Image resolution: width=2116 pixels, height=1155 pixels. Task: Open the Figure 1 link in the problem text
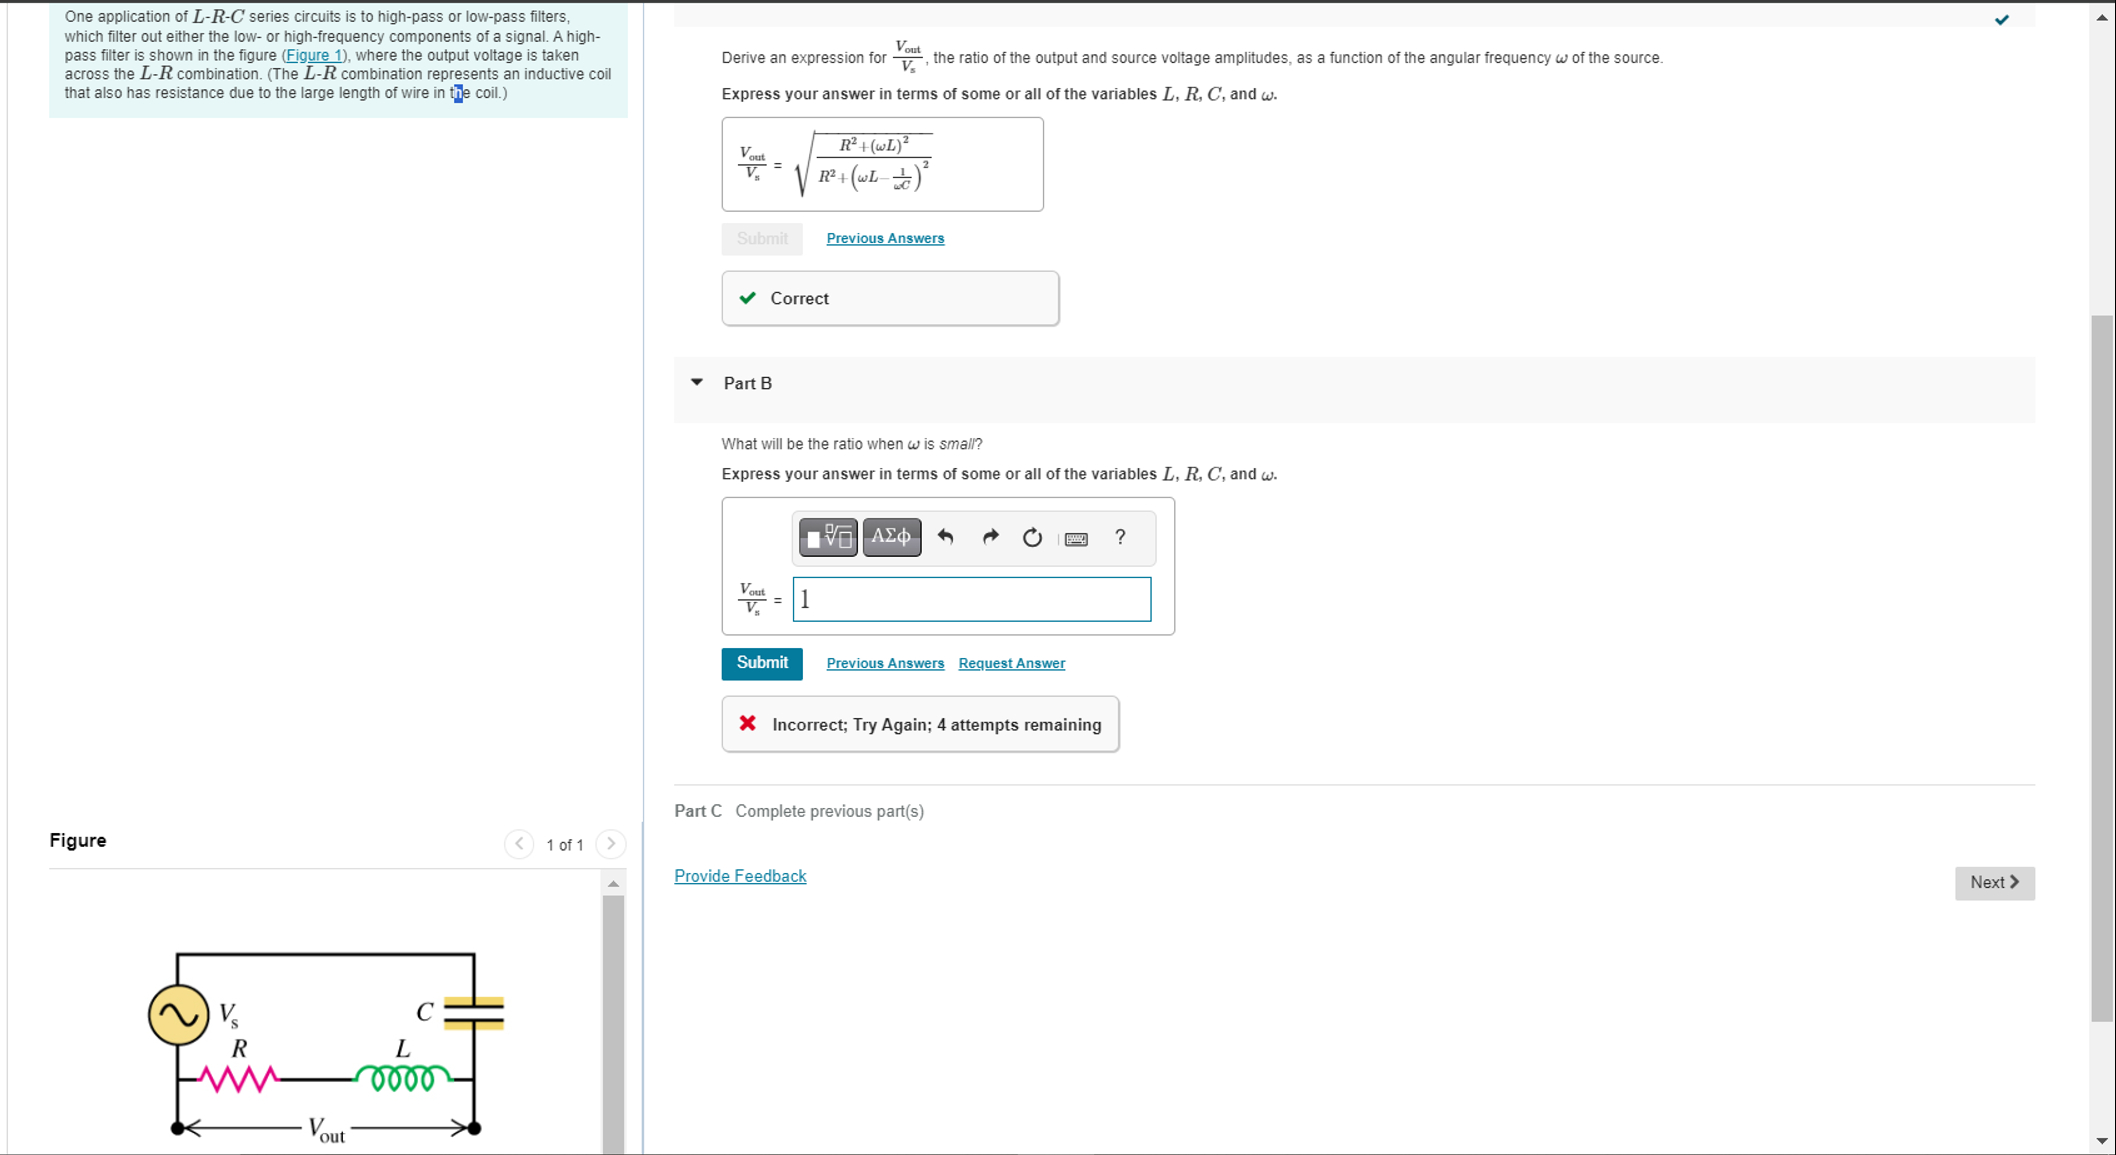click(x=313, y=55)
